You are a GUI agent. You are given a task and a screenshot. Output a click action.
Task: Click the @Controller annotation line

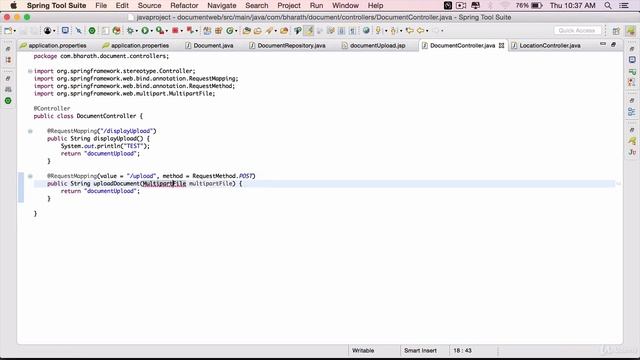click(52, 109)
